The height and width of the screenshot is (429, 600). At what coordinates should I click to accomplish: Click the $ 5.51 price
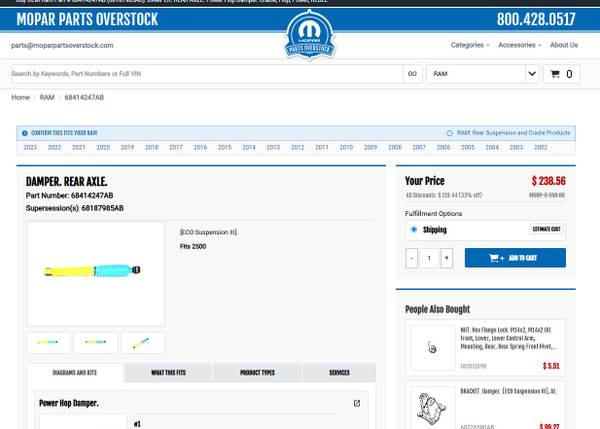[x=551, y=366]
